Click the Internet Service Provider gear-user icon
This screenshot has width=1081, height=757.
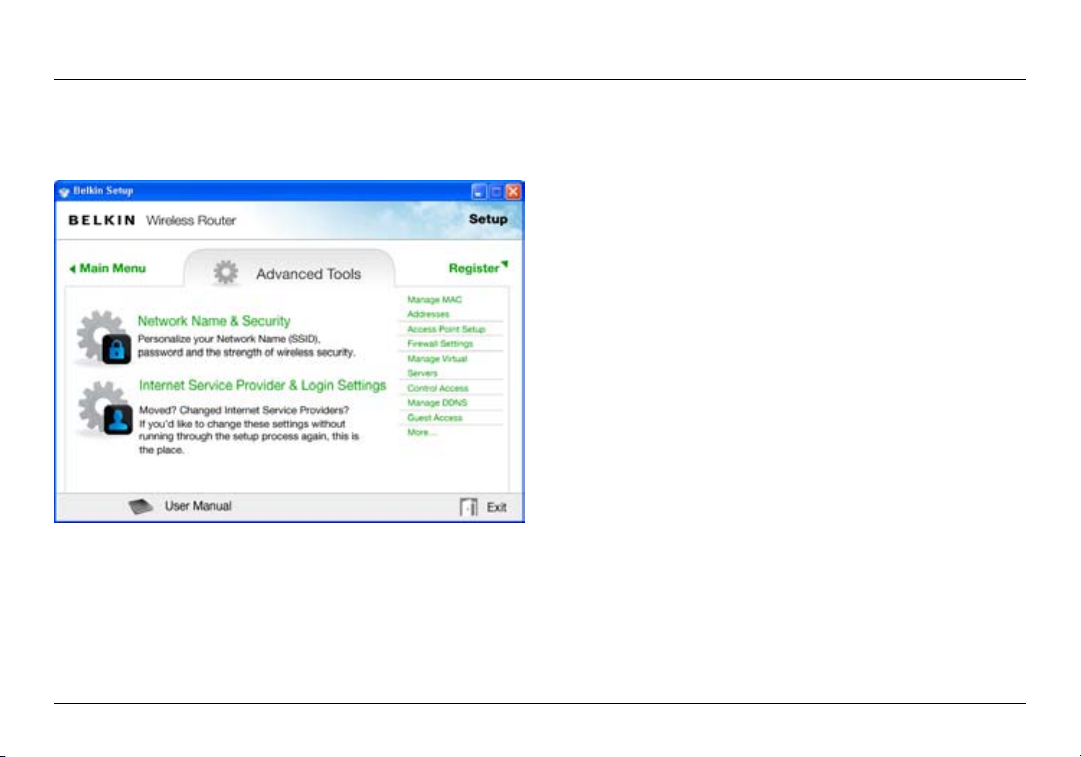(x=105, y=409)
